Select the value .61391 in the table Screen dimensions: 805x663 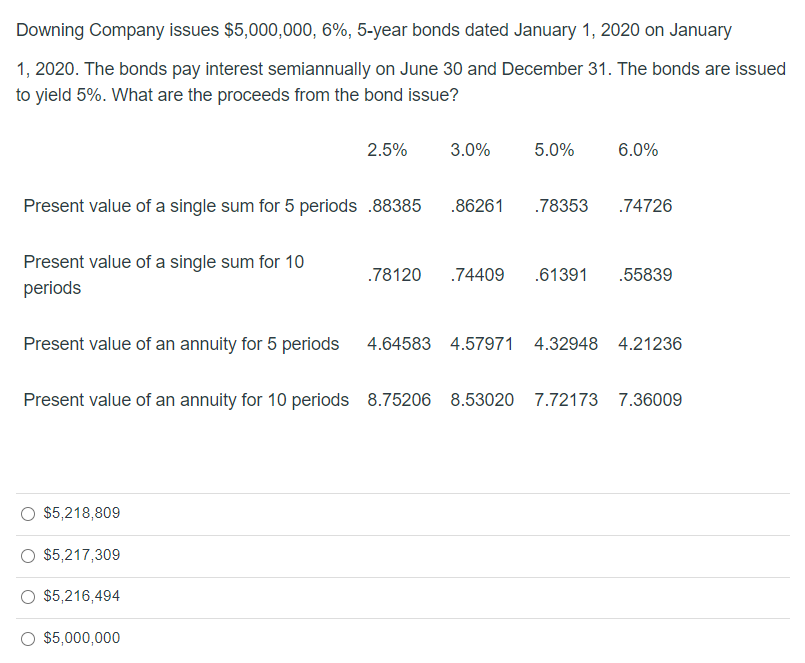click(x=555, y=274)
